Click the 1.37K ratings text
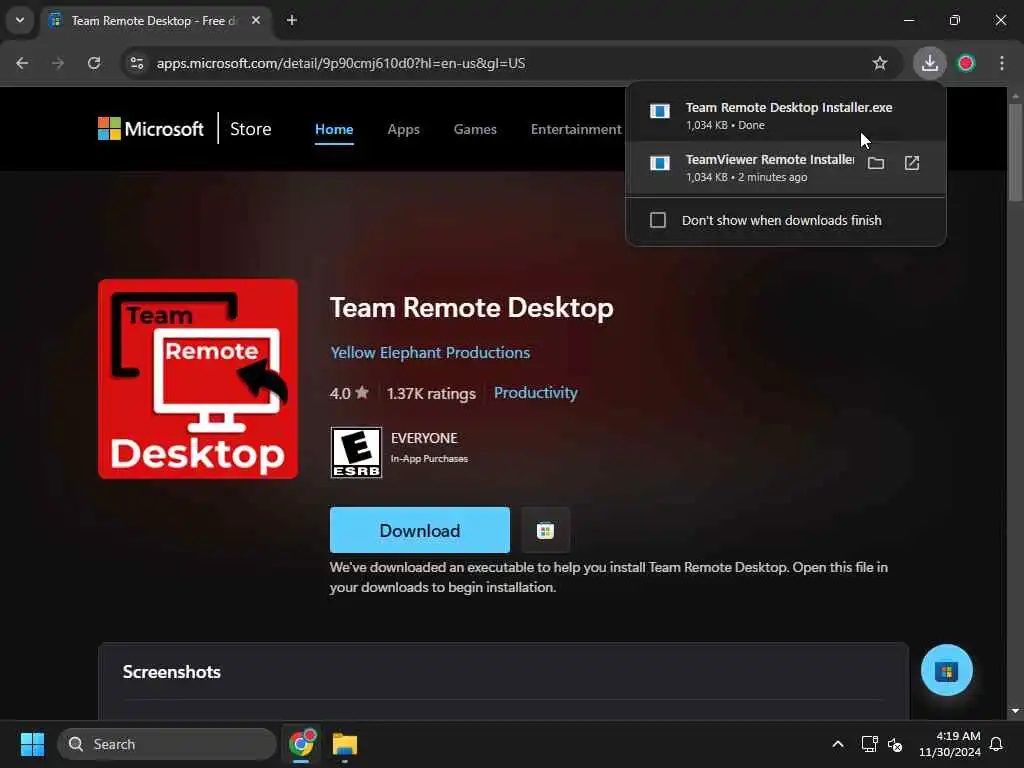 (431, 393)
